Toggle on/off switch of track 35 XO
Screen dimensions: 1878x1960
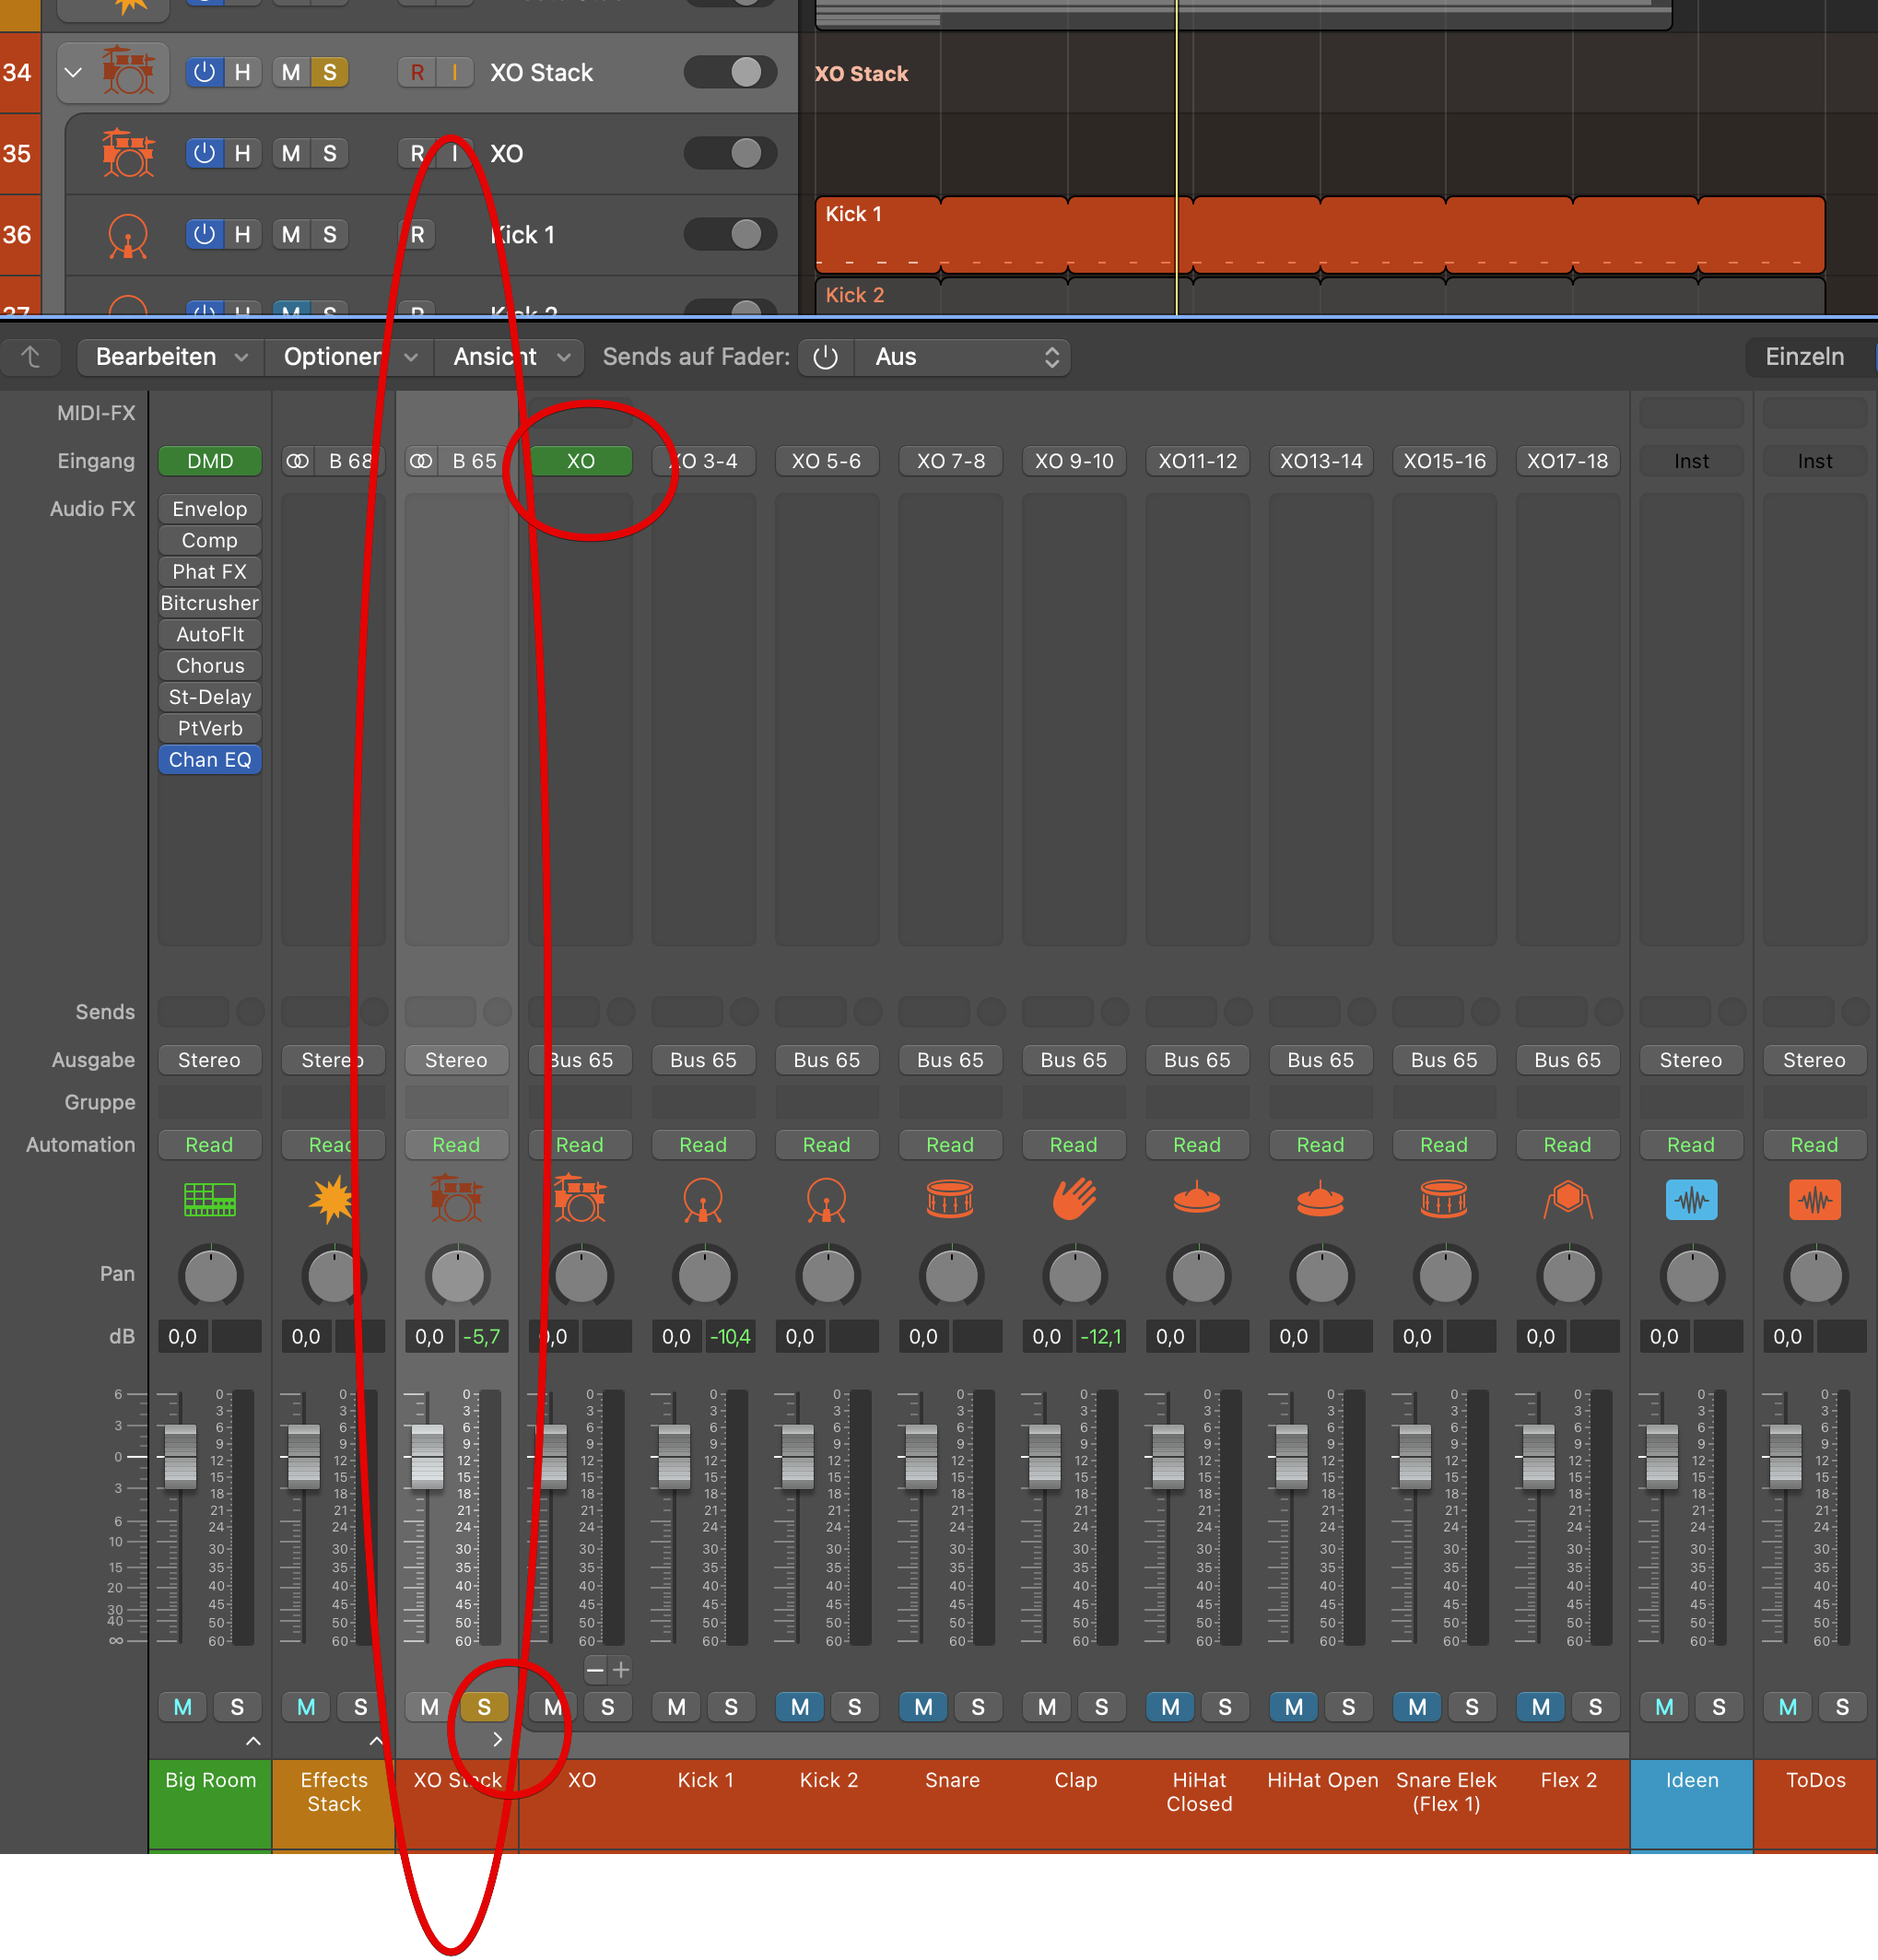click(x=730, y=153)
